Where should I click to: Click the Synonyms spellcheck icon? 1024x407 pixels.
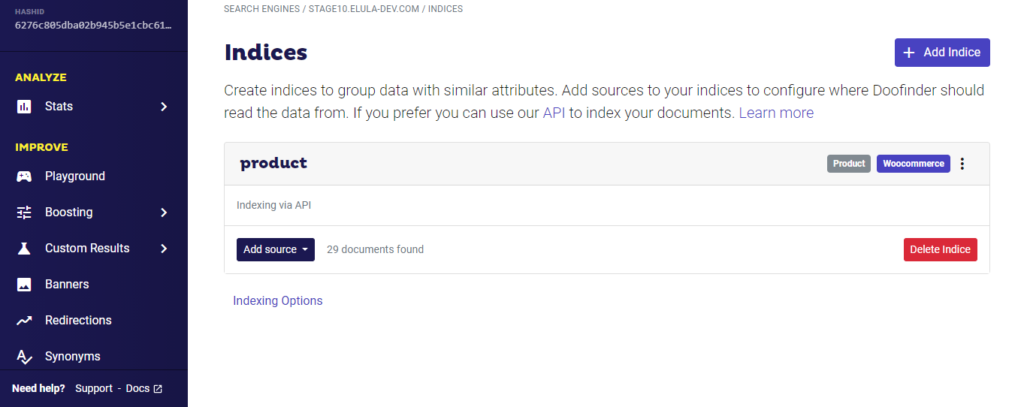[x=24, y=356]
